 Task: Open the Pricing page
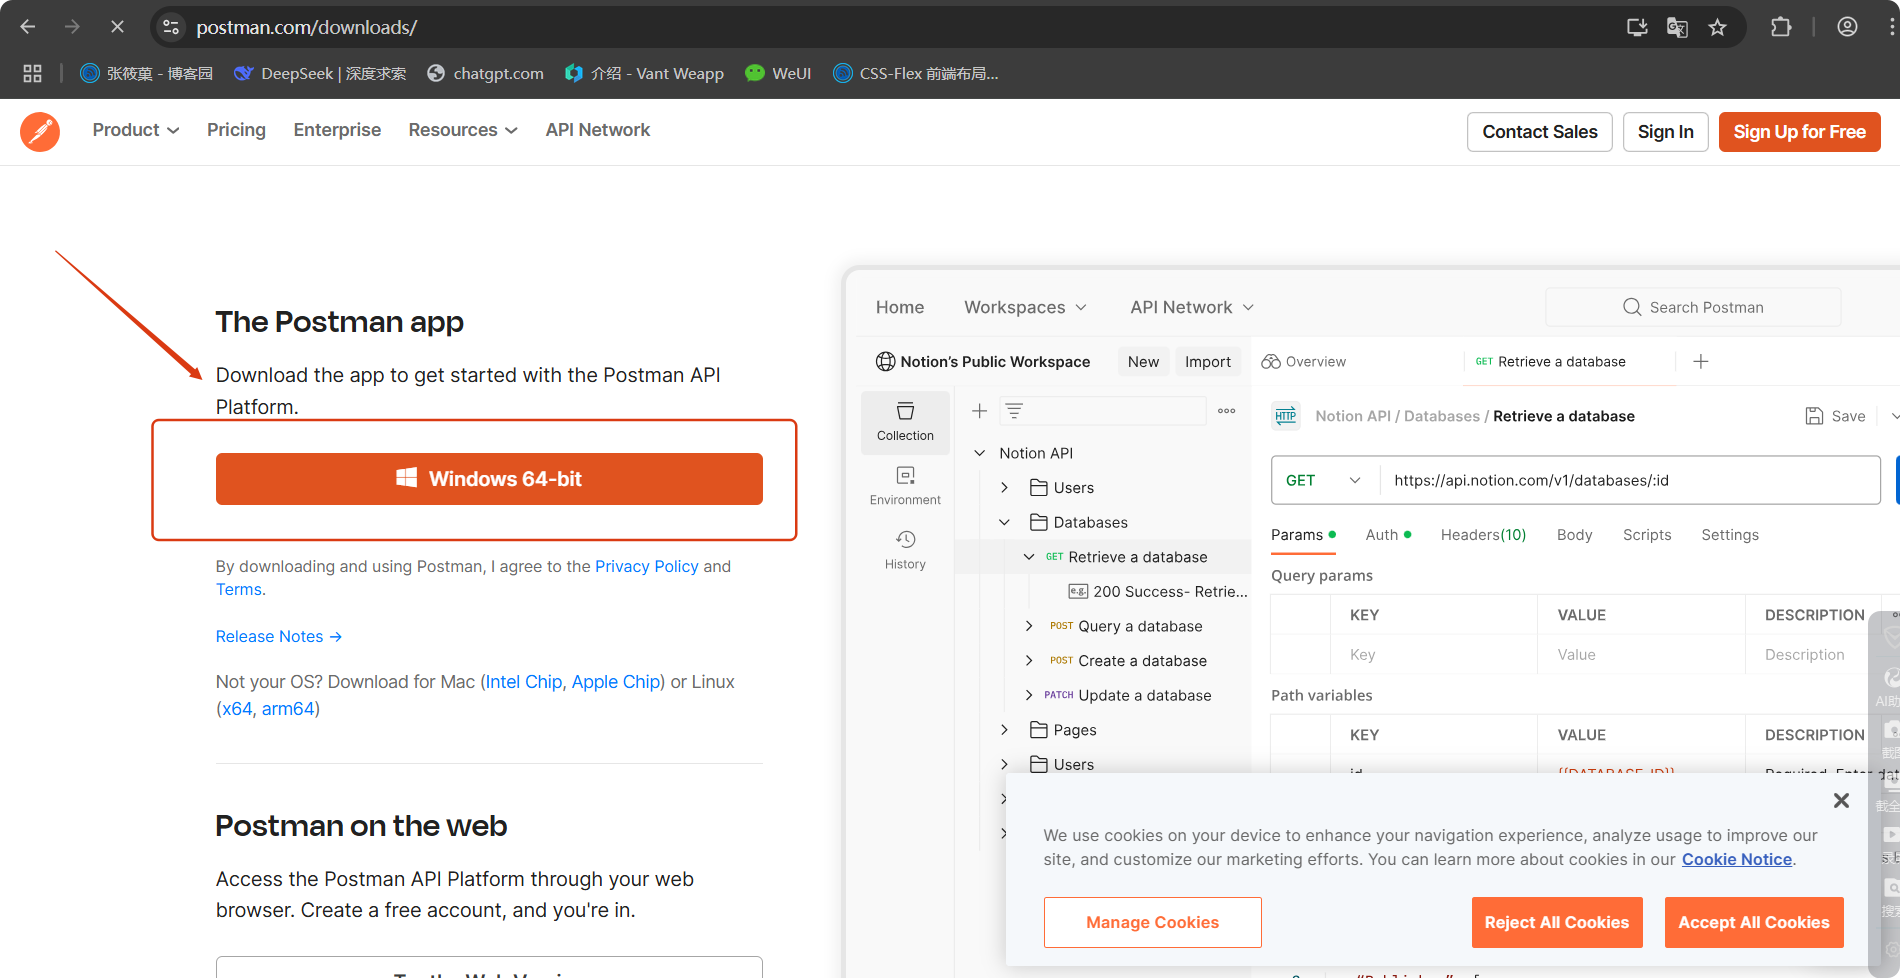tap(236, 130)
